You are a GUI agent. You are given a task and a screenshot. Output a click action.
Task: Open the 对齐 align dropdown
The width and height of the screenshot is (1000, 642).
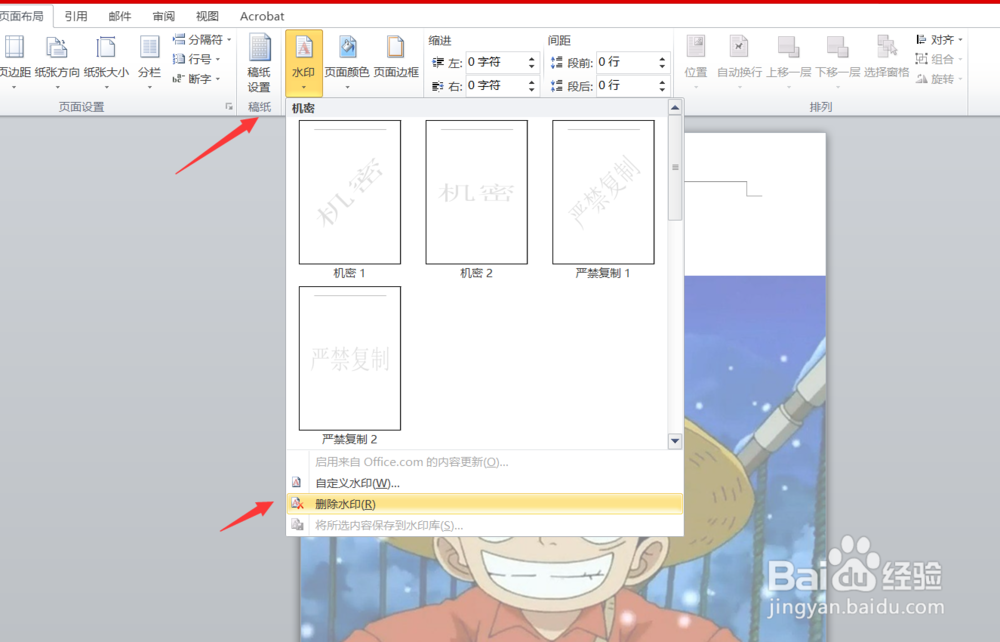coord(939,40)
